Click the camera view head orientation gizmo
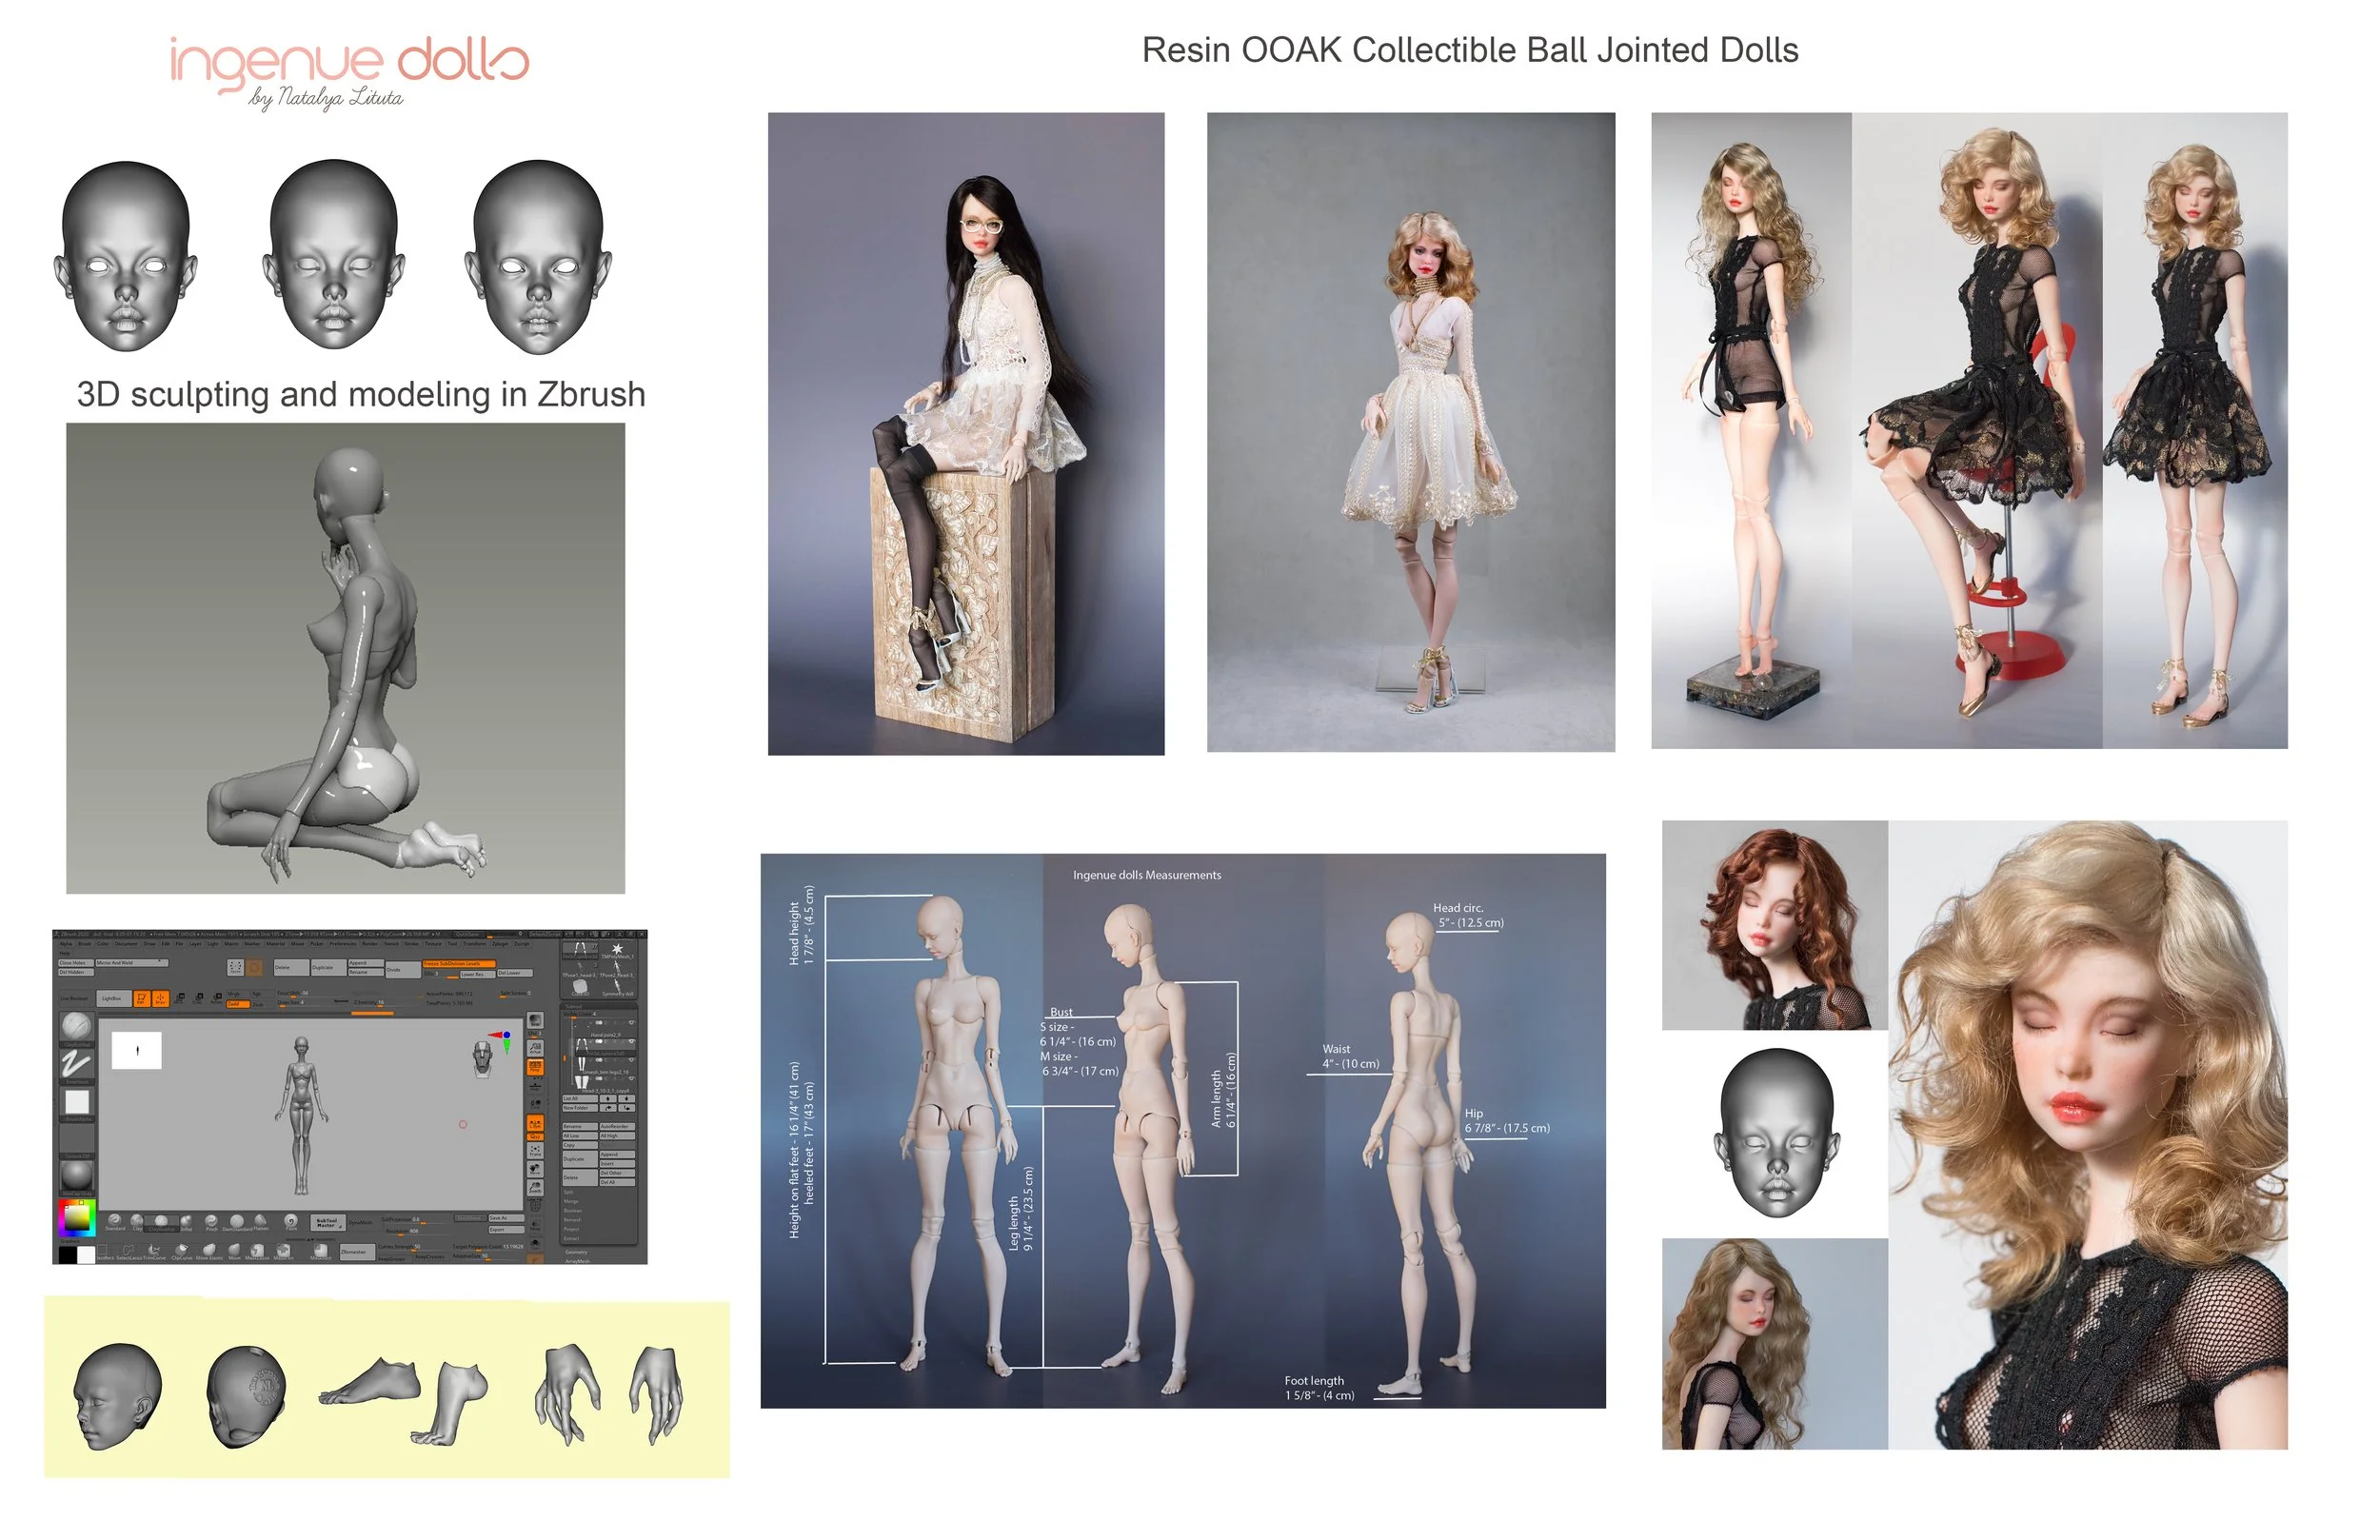 pos(483,1059)
